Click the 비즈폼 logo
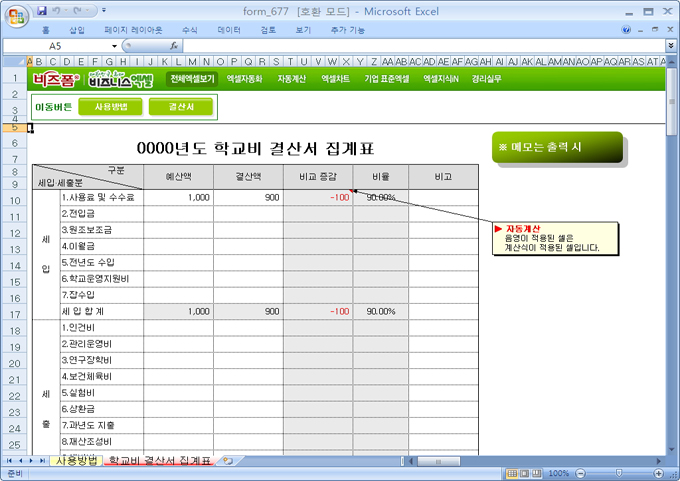The image size is (680, 481). tap(56, 80)
